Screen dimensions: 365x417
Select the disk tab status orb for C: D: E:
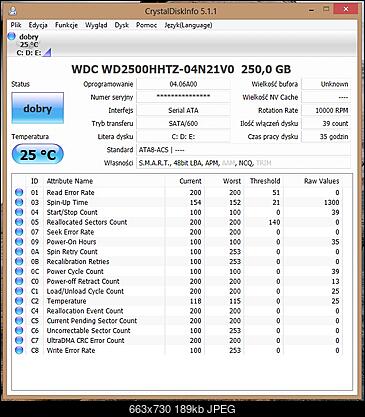pyautogui.click(x=12, y=36)
